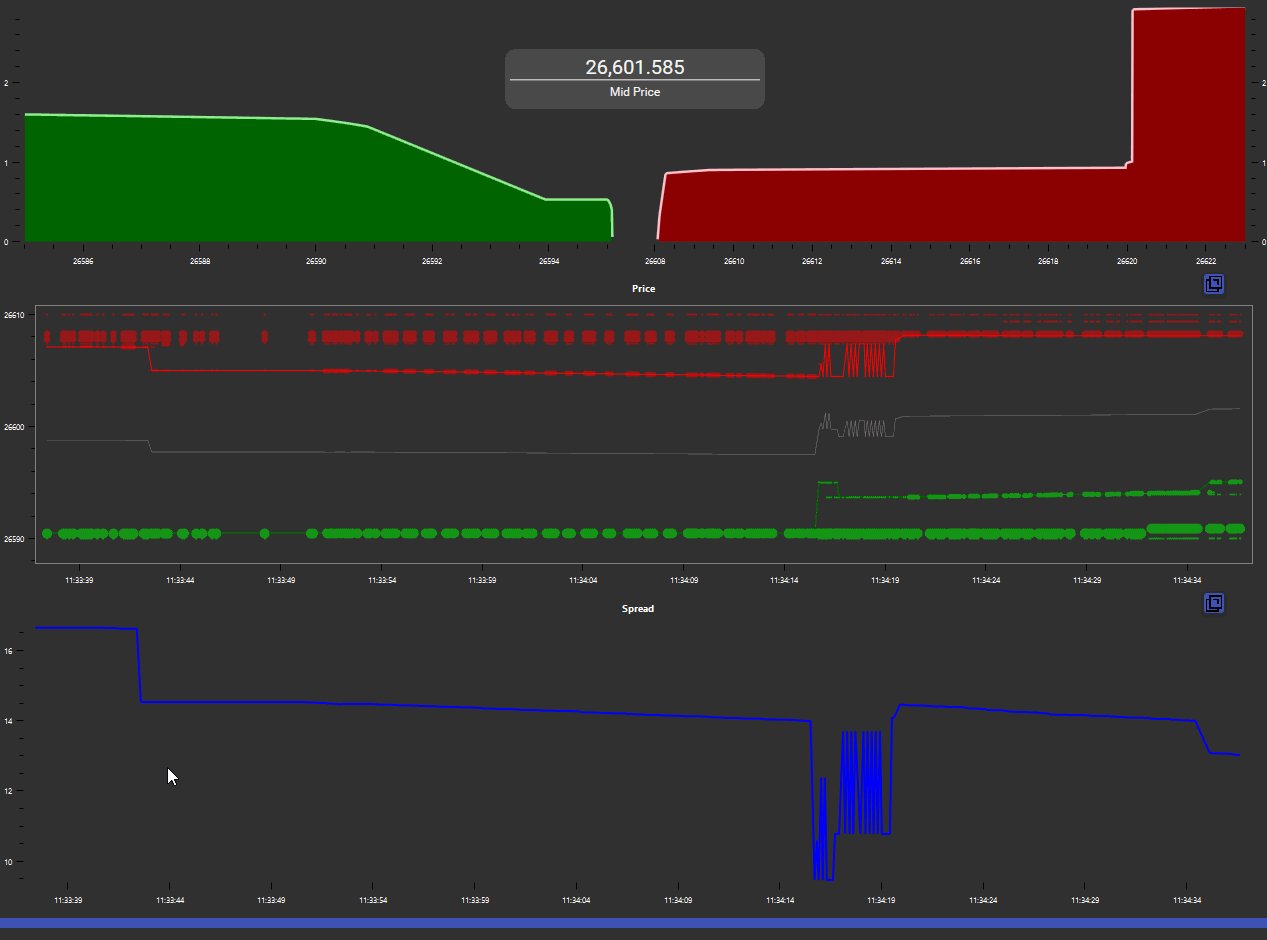This screenshot has height=940, width=1267.
Task: Click the Spread chart title label
Action: (637, 608)
